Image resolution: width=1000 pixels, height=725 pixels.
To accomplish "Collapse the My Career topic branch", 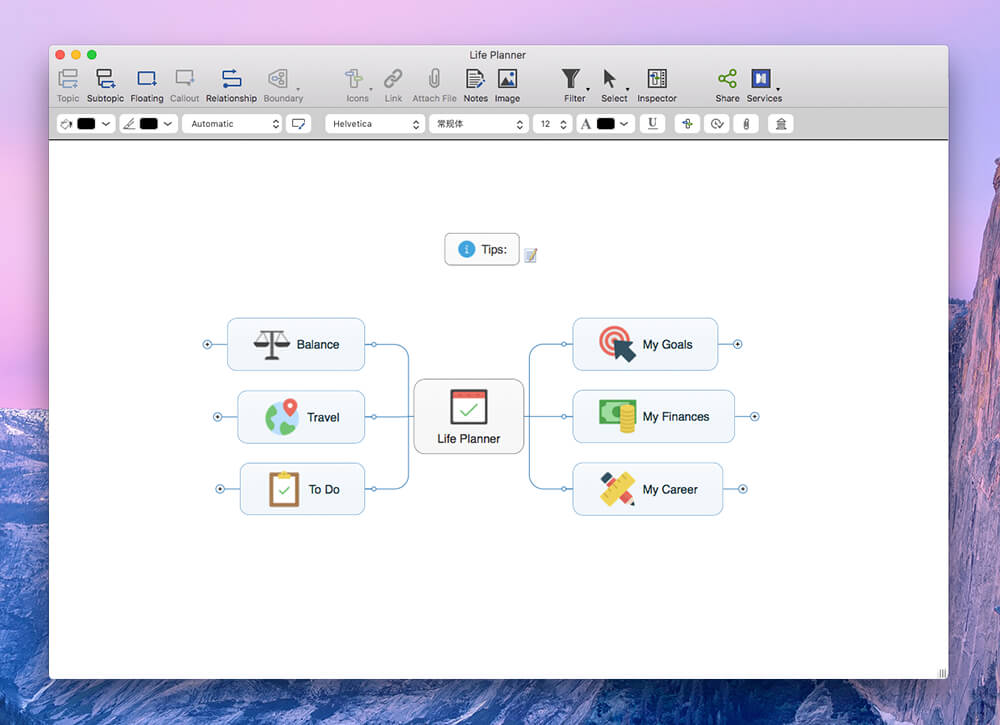I will click(x=742, y=489).
